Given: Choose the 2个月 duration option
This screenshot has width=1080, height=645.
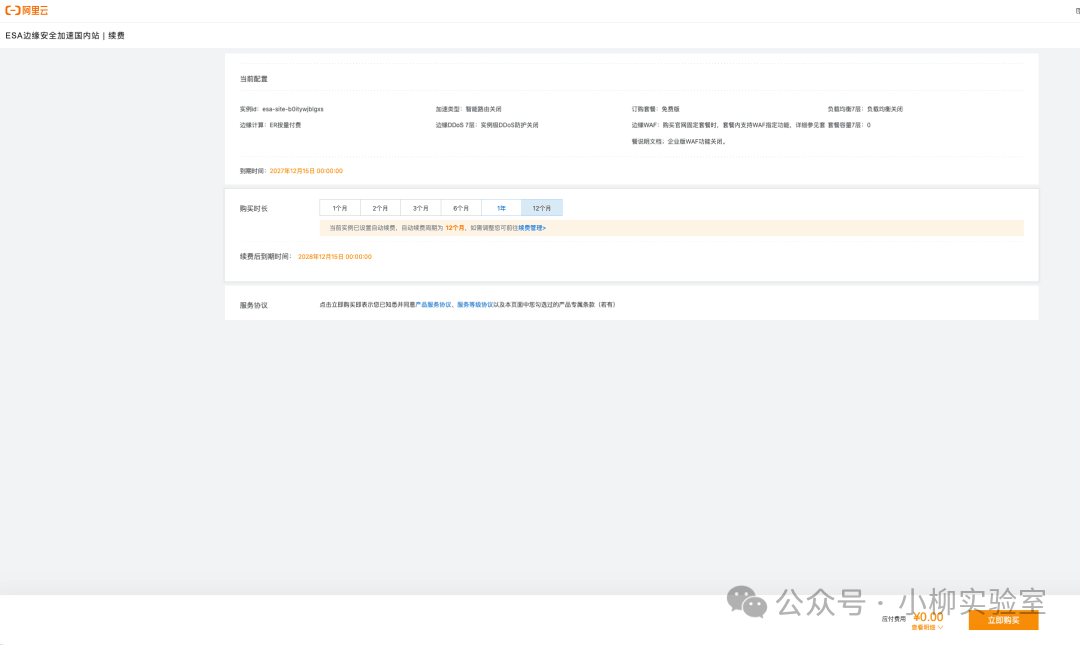Looking at the screenshot, I should (x=380, y=208).
